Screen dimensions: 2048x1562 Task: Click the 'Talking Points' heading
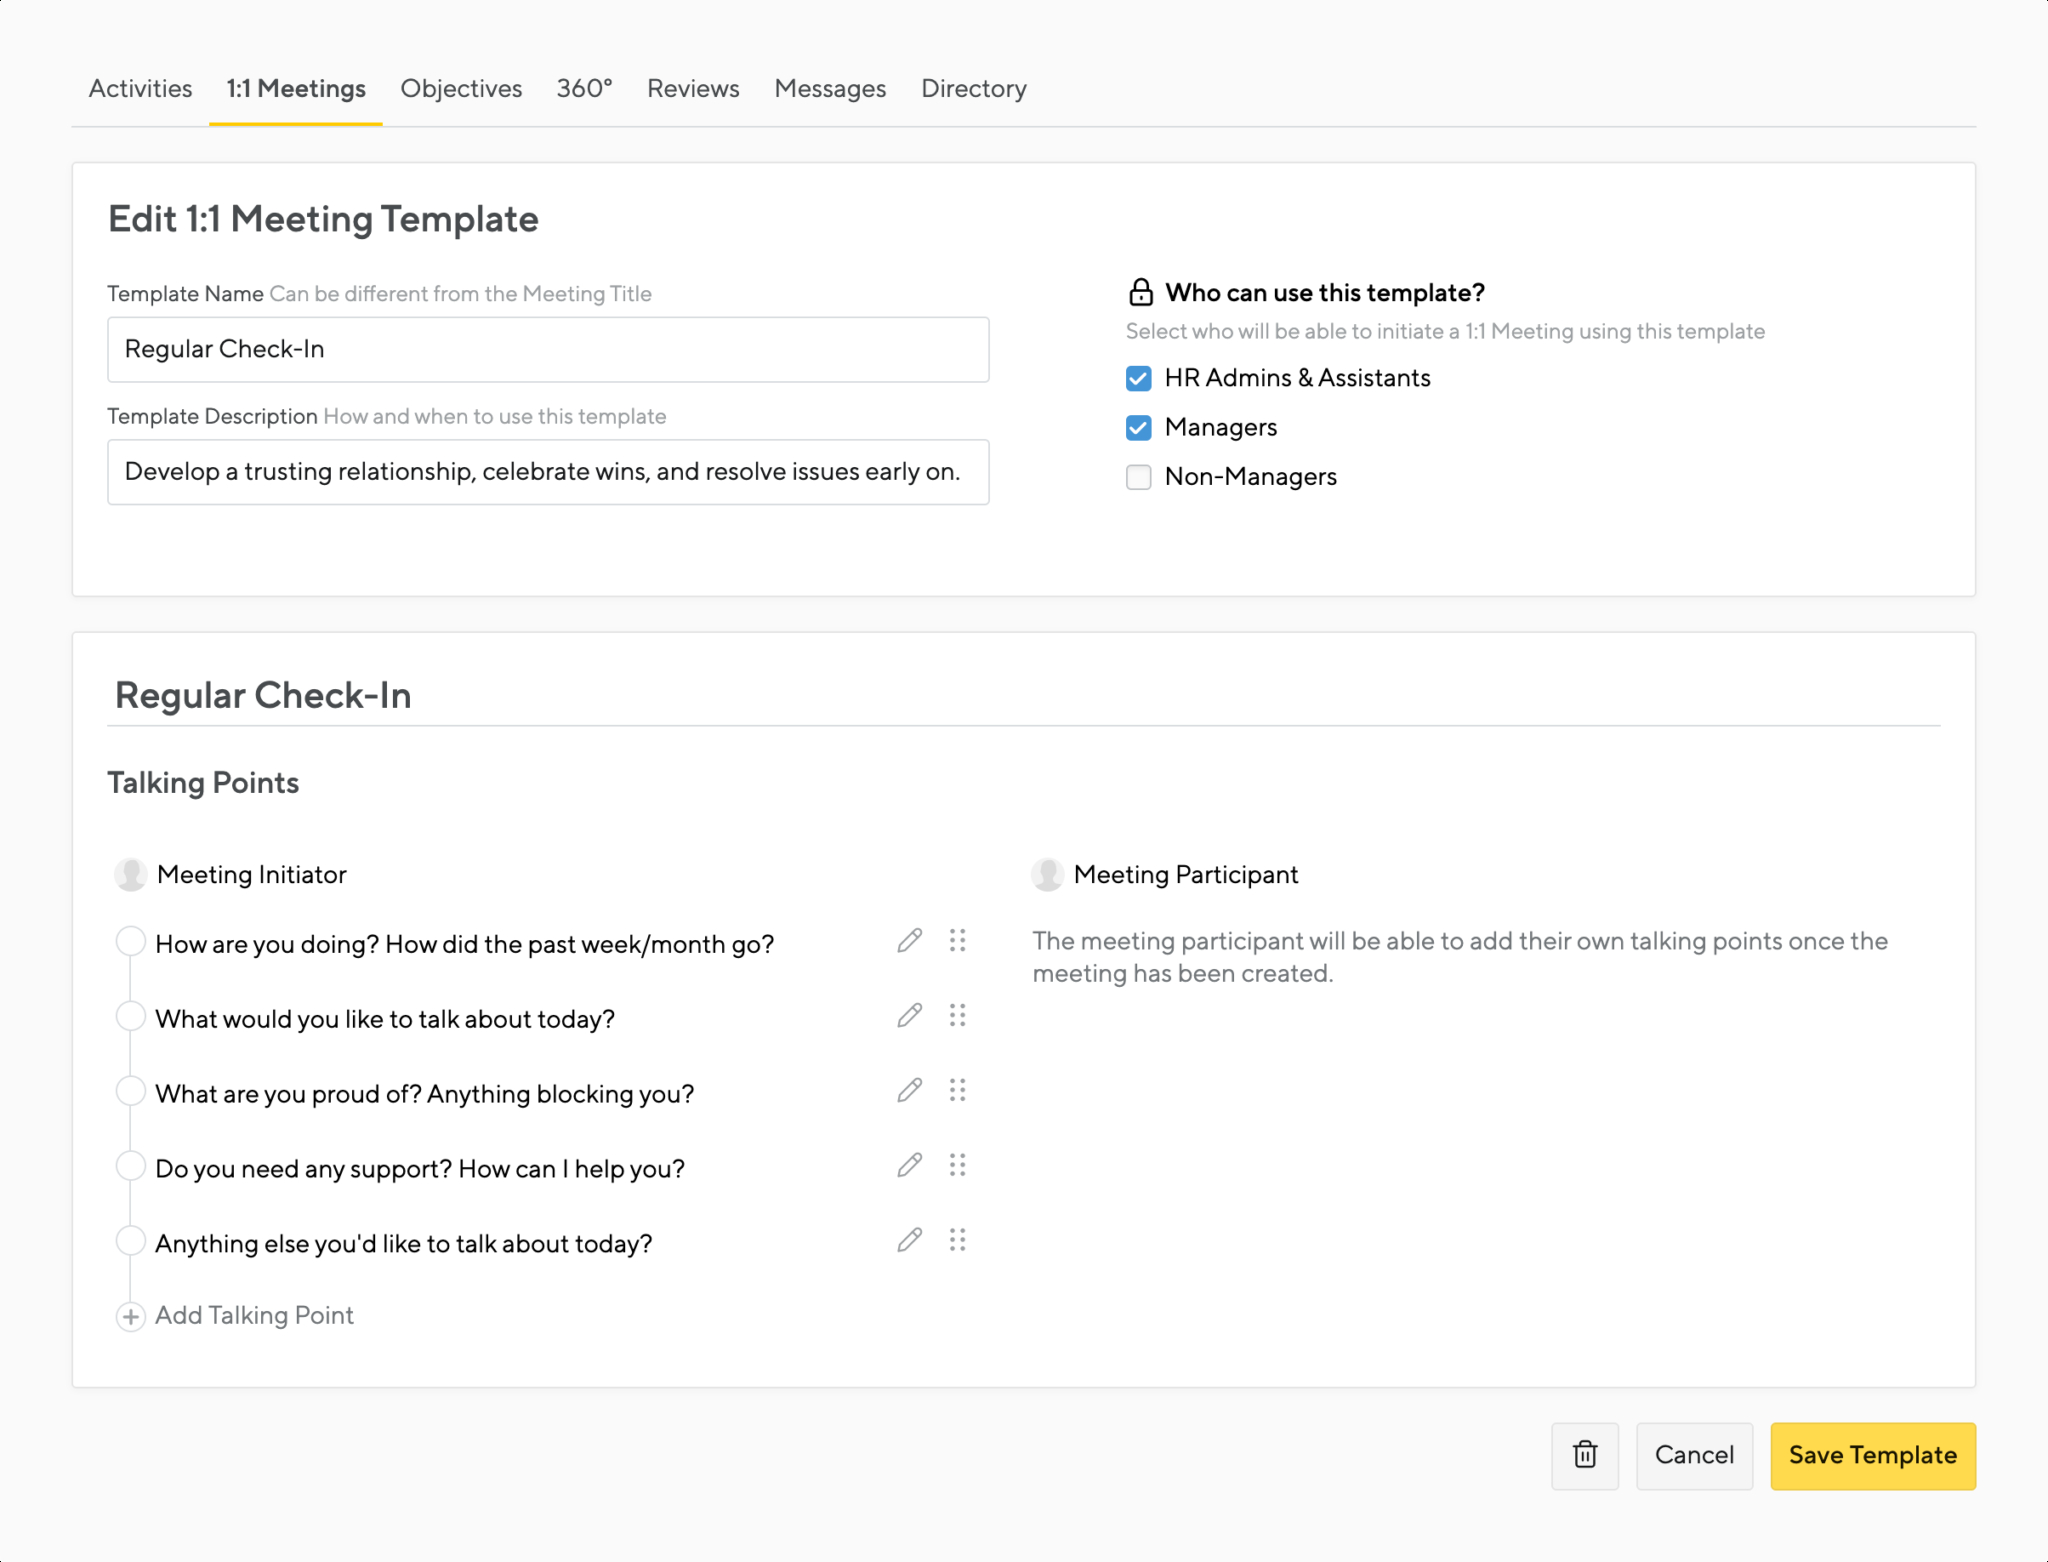point(203,783)
